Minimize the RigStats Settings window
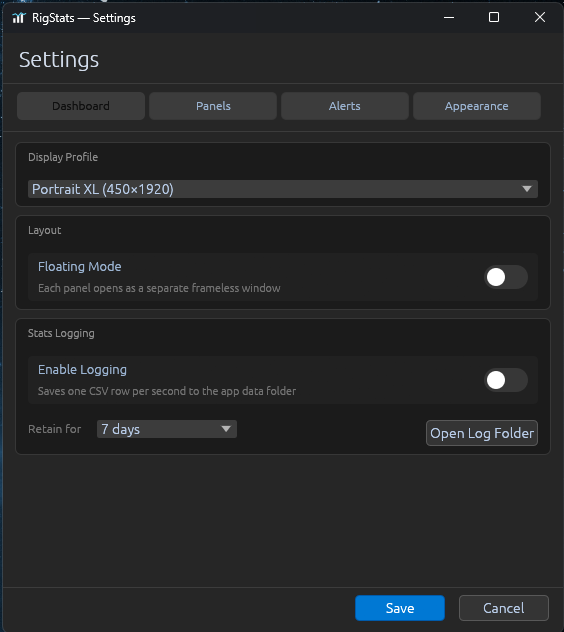This screenshot has height=632, width=564. (449, 17)
